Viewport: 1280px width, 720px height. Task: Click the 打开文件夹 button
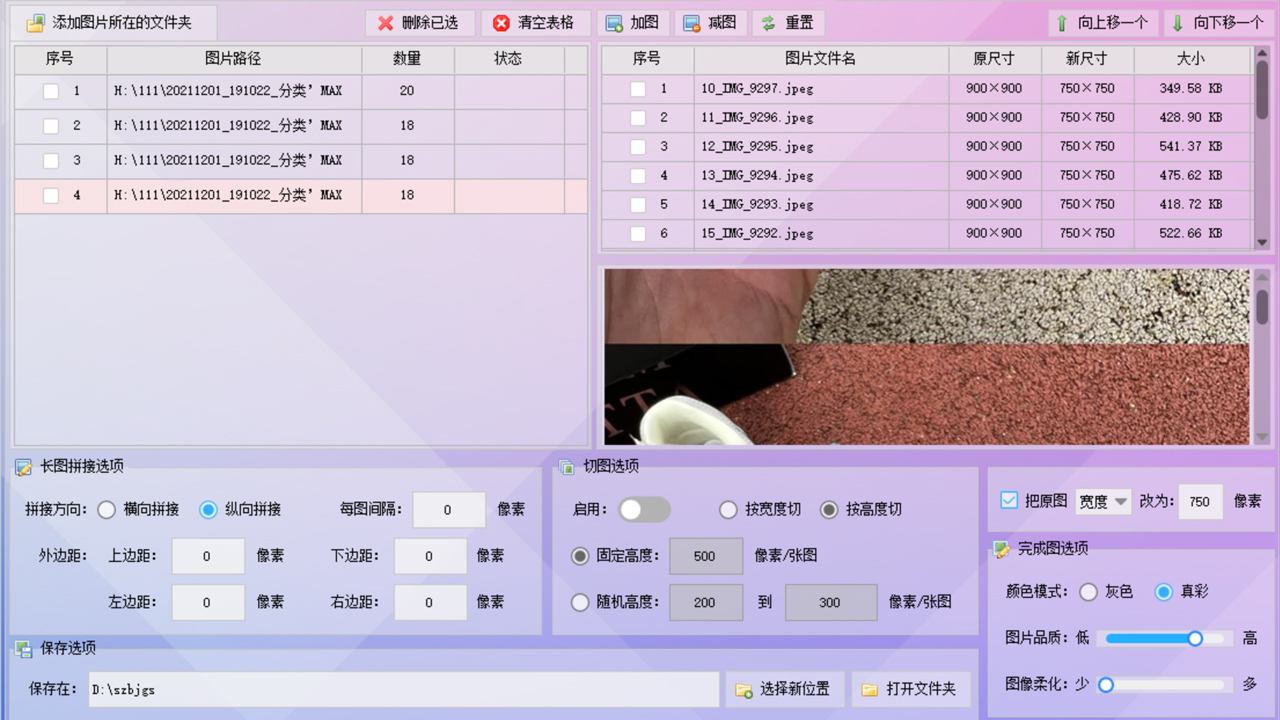(x=912, y=689)
